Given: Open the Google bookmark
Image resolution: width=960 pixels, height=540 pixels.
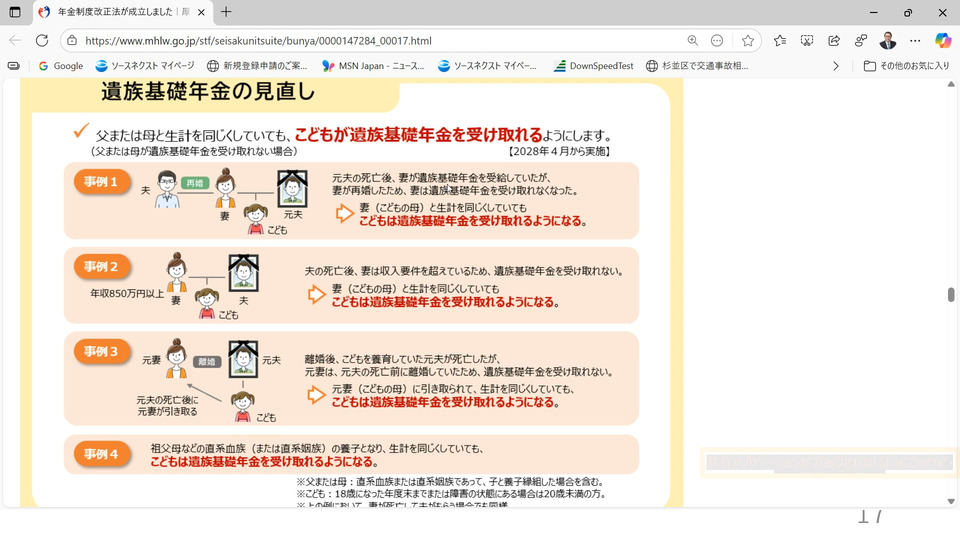Looking at the screenshot, I should click(61, 66).
